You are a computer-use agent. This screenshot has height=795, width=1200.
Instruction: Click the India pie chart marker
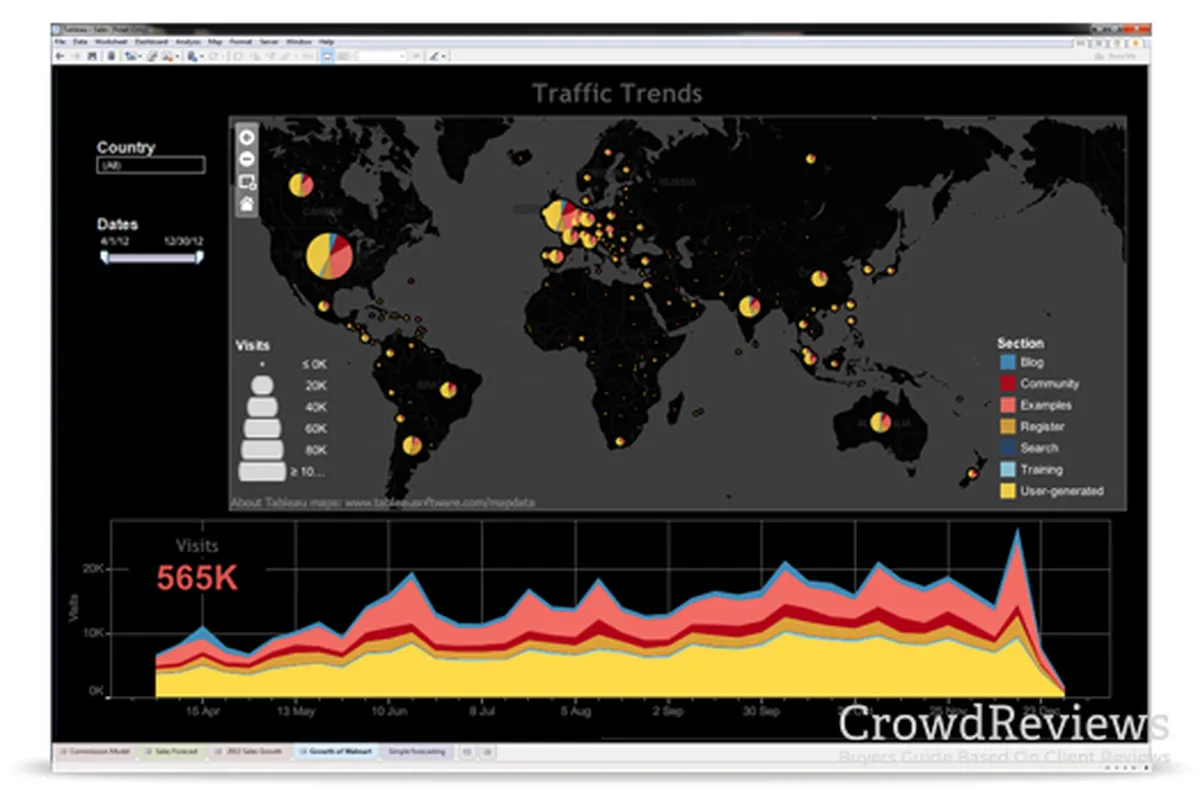tap(750, 305)
